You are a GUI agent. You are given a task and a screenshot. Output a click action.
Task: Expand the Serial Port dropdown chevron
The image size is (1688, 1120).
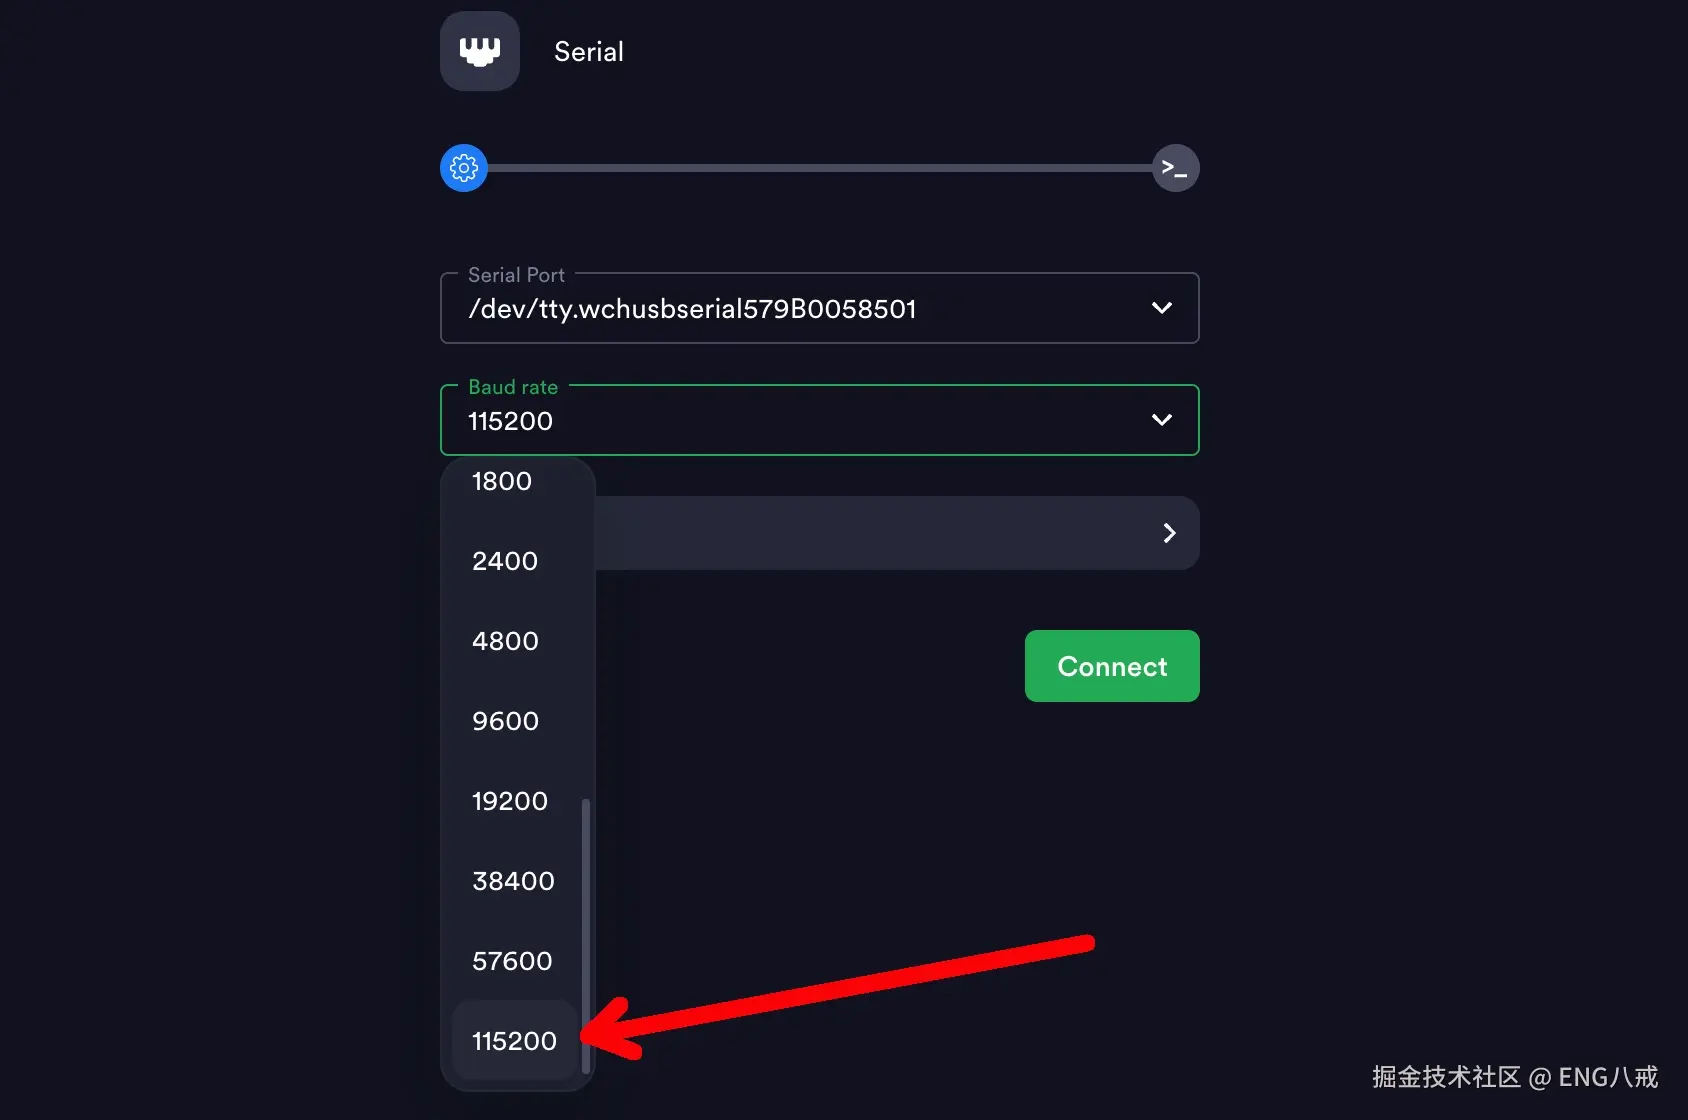click(1161, 308)
